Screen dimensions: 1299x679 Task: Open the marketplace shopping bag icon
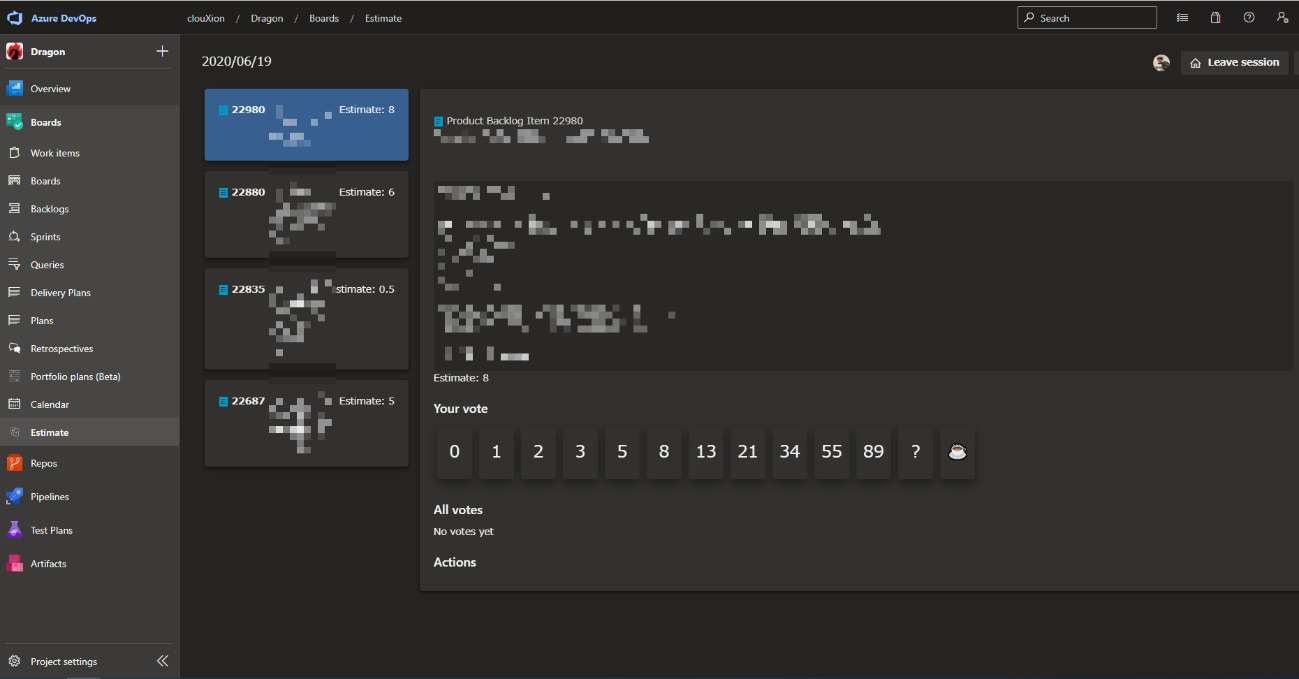[x=1215, y=18]
